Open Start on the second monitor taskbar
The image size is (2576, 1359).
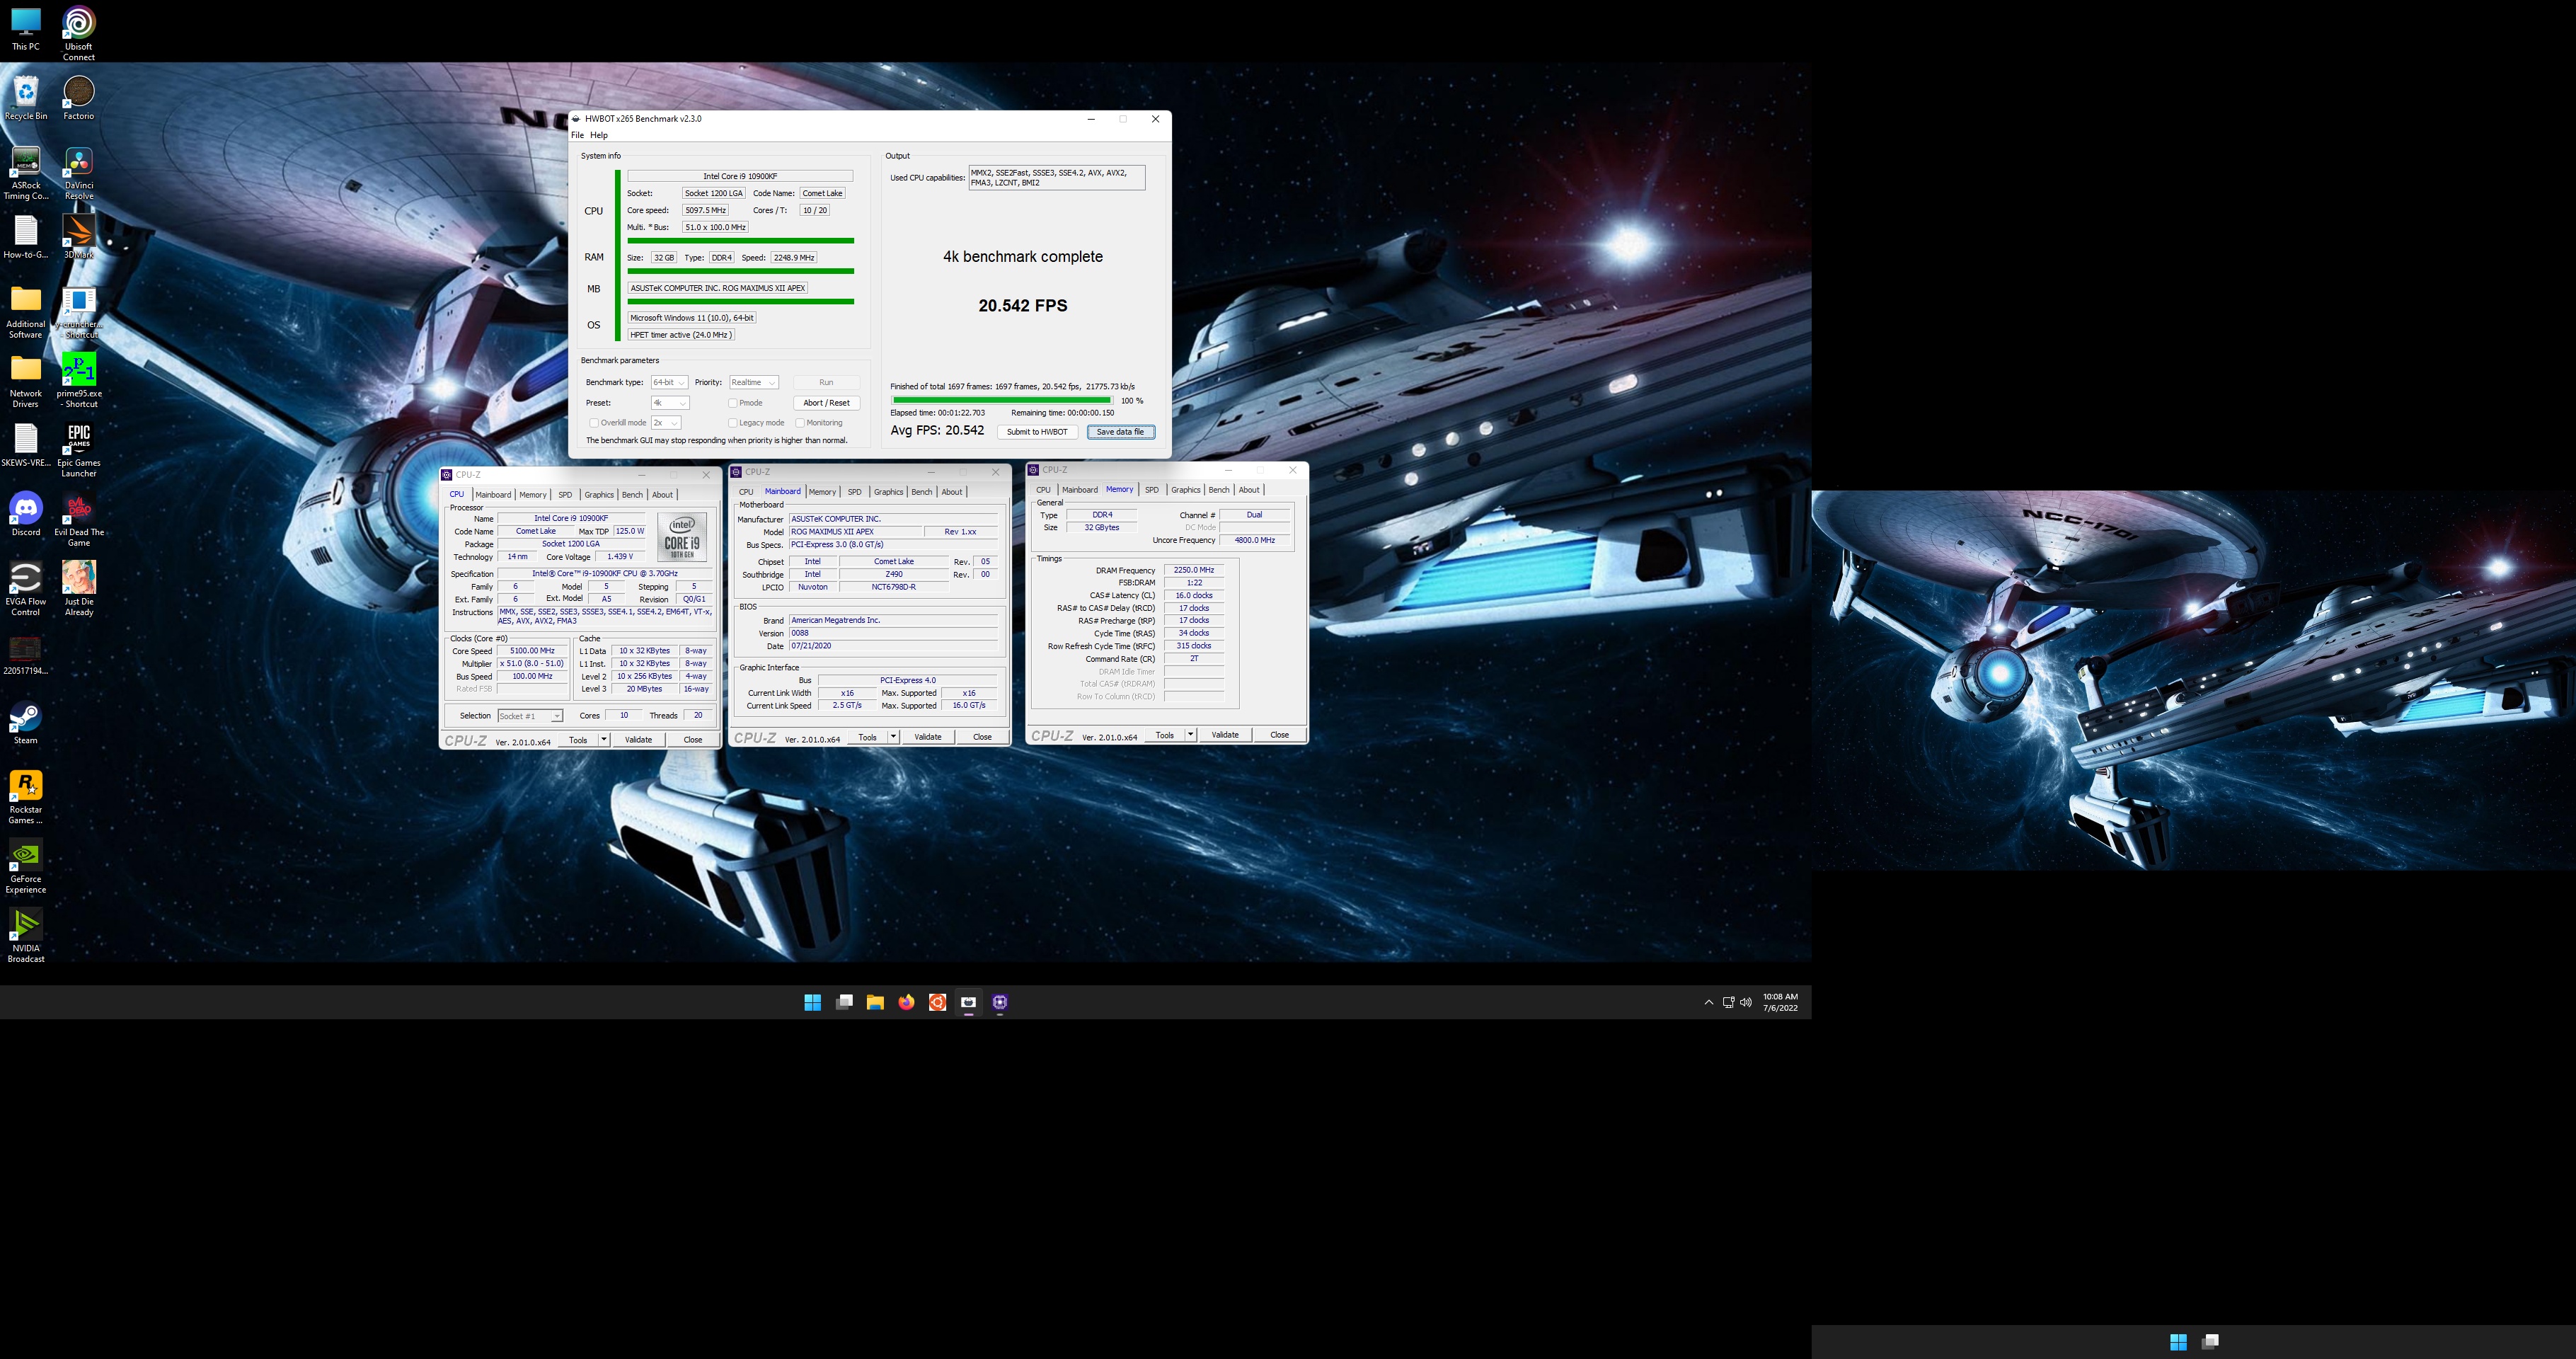[2178, 1342]
